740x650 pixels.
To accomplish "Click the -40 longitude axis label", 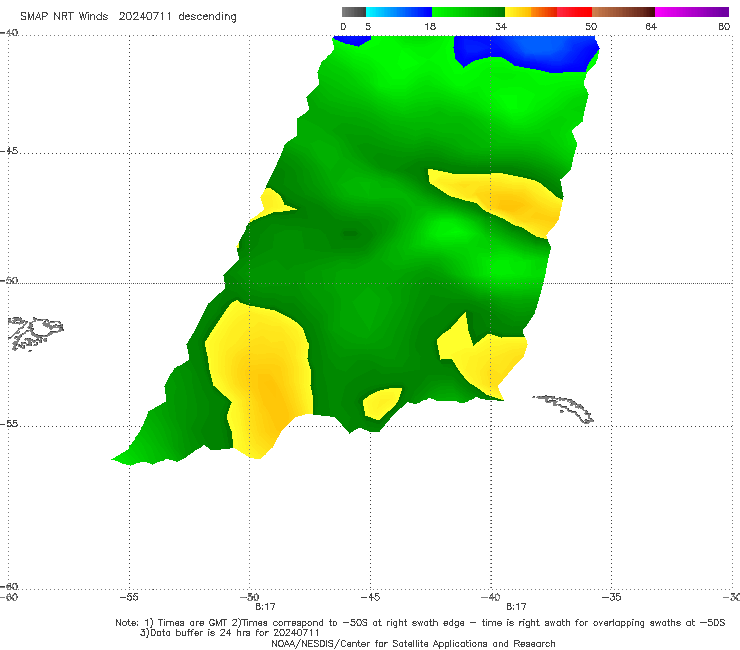I will [x=490, y=597].
